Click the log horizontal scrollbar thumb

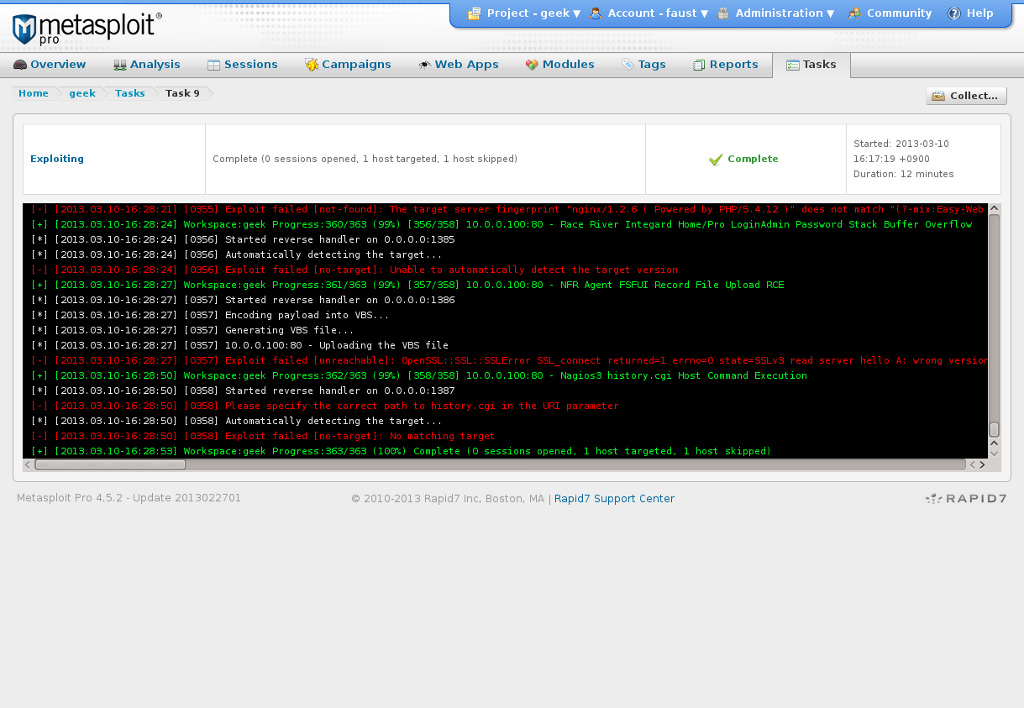tap(110, 464)
